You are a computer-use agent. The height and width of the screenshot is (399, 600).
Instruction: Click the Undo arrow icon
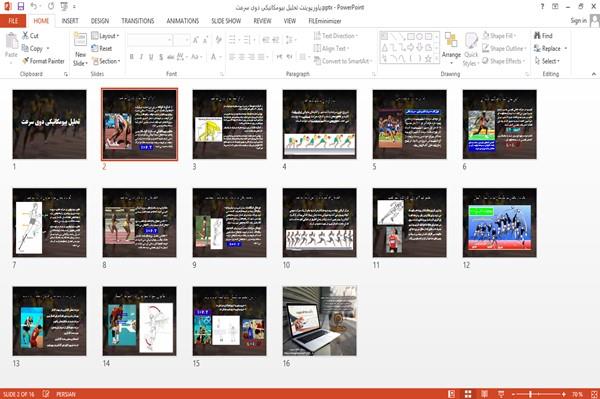(34, 6)
